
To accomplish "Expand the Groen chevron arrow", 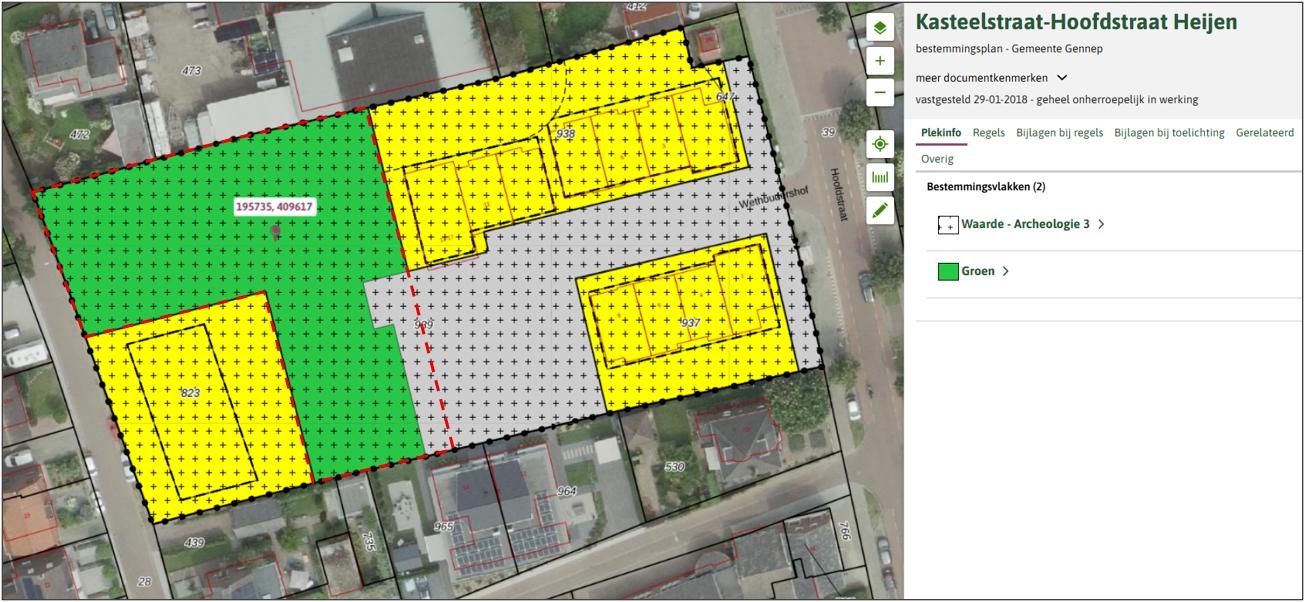I will tap(1005, 271).
